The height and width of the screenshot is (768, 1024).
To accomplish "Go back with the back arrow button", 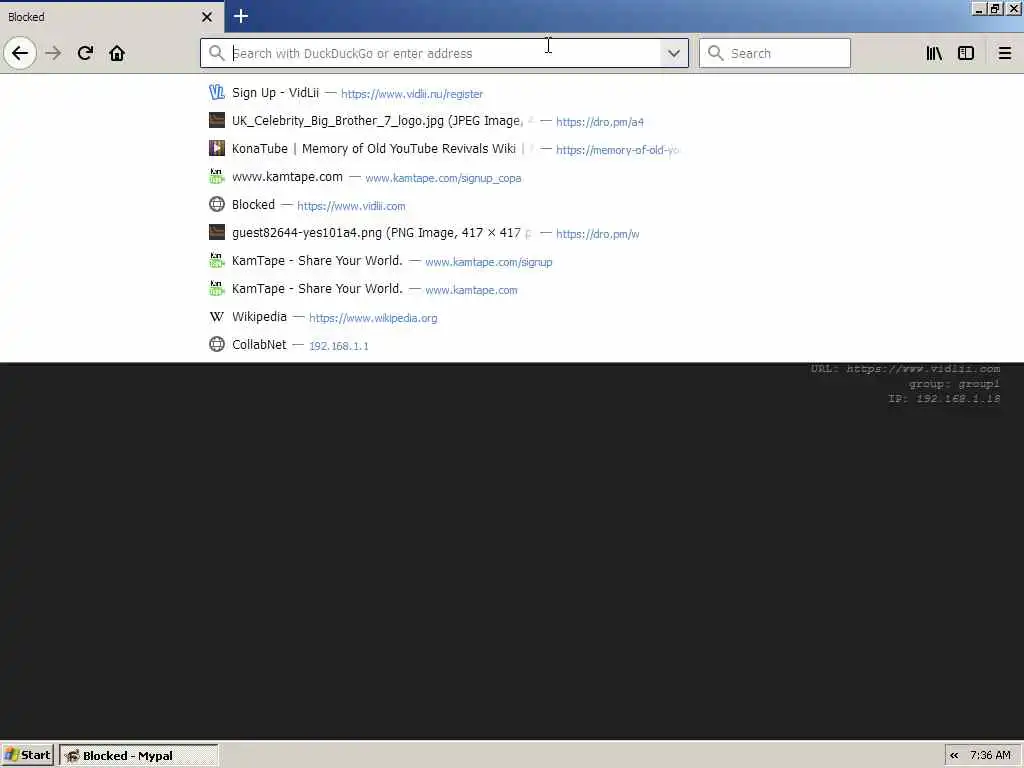I will tap(20, 53).
